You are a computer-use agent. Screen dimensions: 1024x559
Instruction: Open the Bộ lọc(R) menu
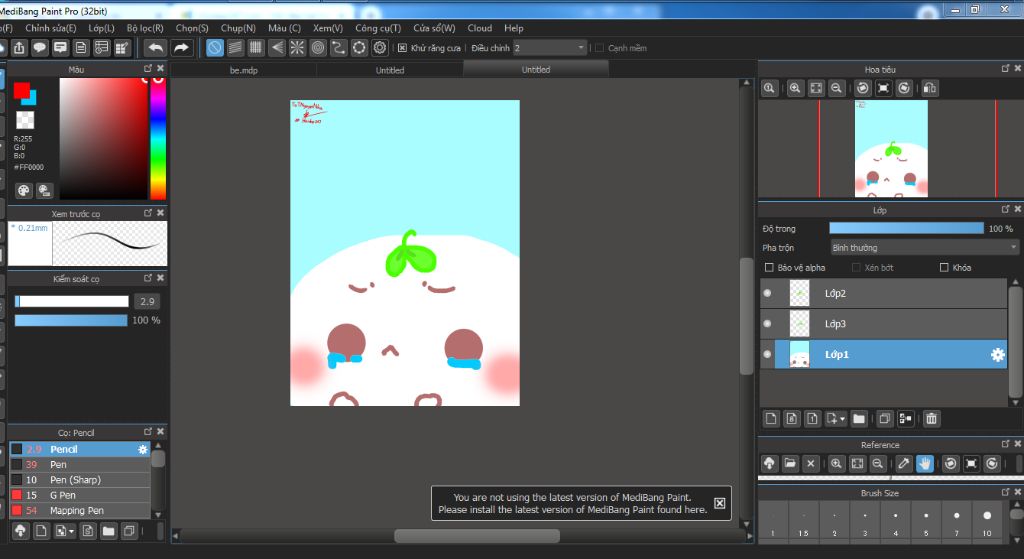tap(145, 28)
